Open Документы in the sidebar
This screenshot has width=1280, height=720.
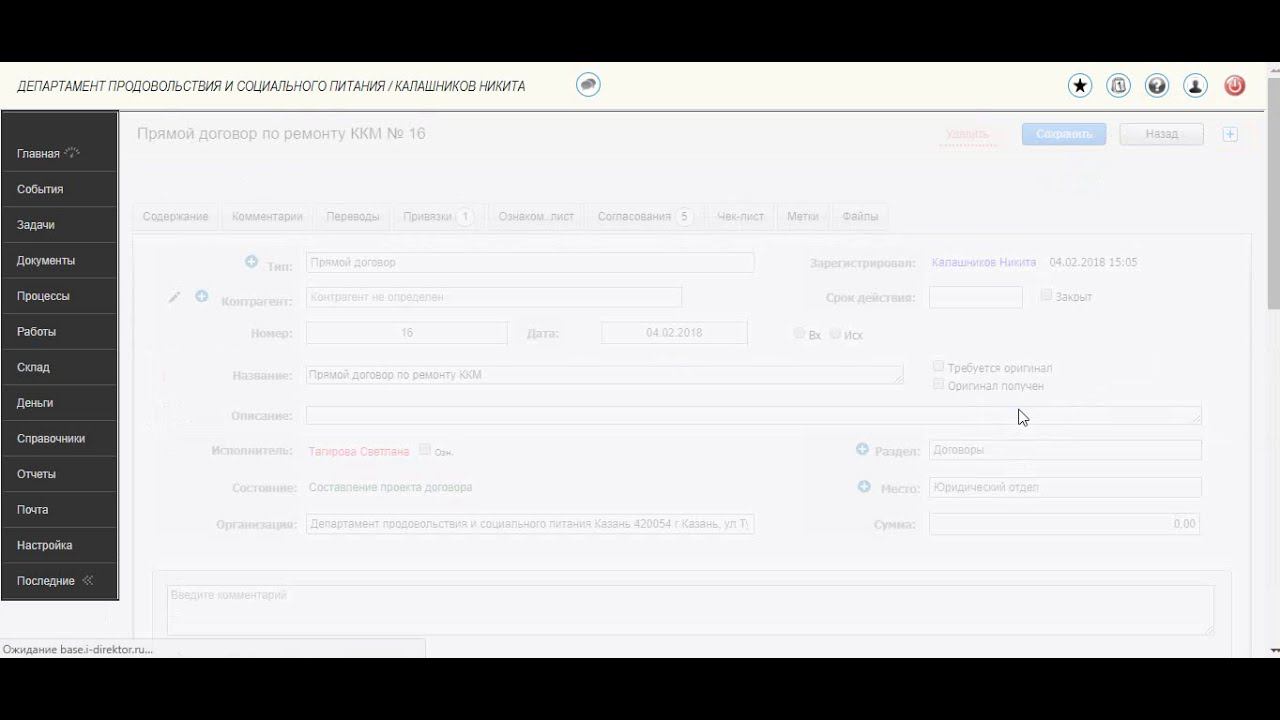[x=60, y=260]
